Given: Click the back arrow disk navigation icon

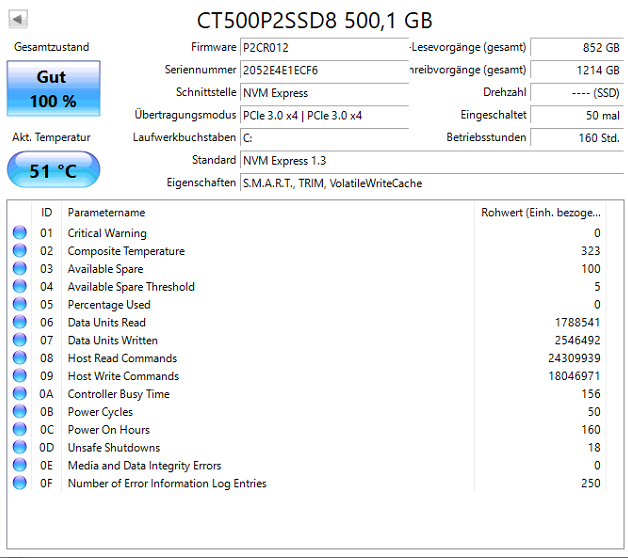Looking at the screenshot, I should [18, 19].
